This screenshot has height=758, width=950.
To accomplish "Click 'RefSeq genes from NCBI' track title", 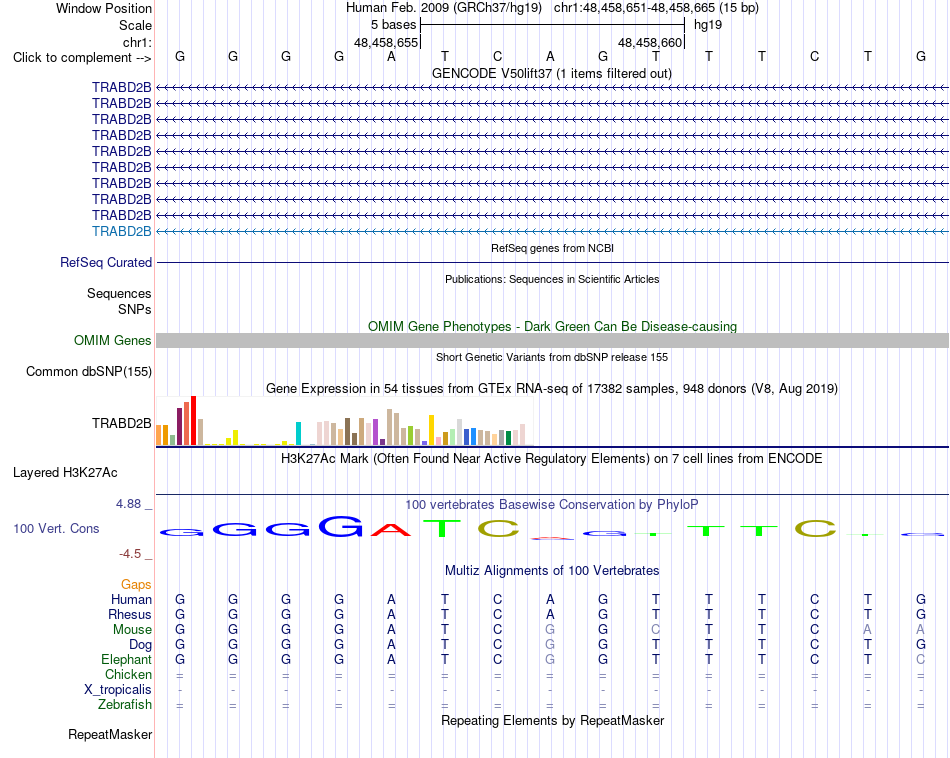I will 552,248.
